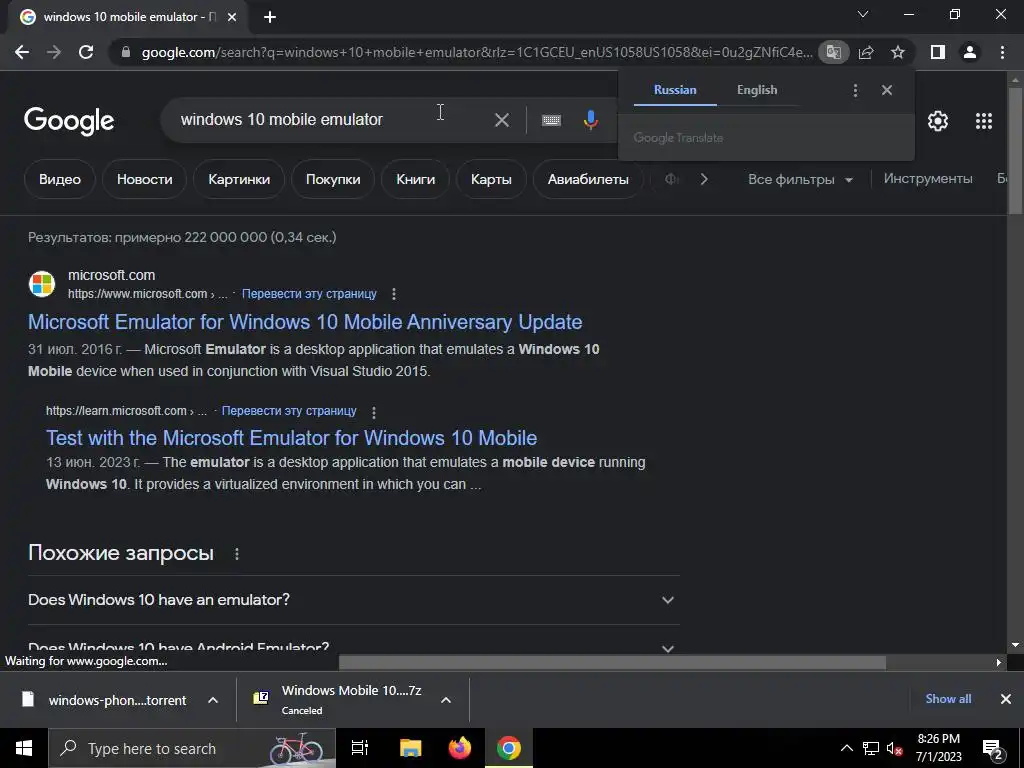Translate the learn.microsoft.com result page
Image resolution: width=1024 pixels, height=768 pixels.
pyautogui.click(x=289, y=411)
